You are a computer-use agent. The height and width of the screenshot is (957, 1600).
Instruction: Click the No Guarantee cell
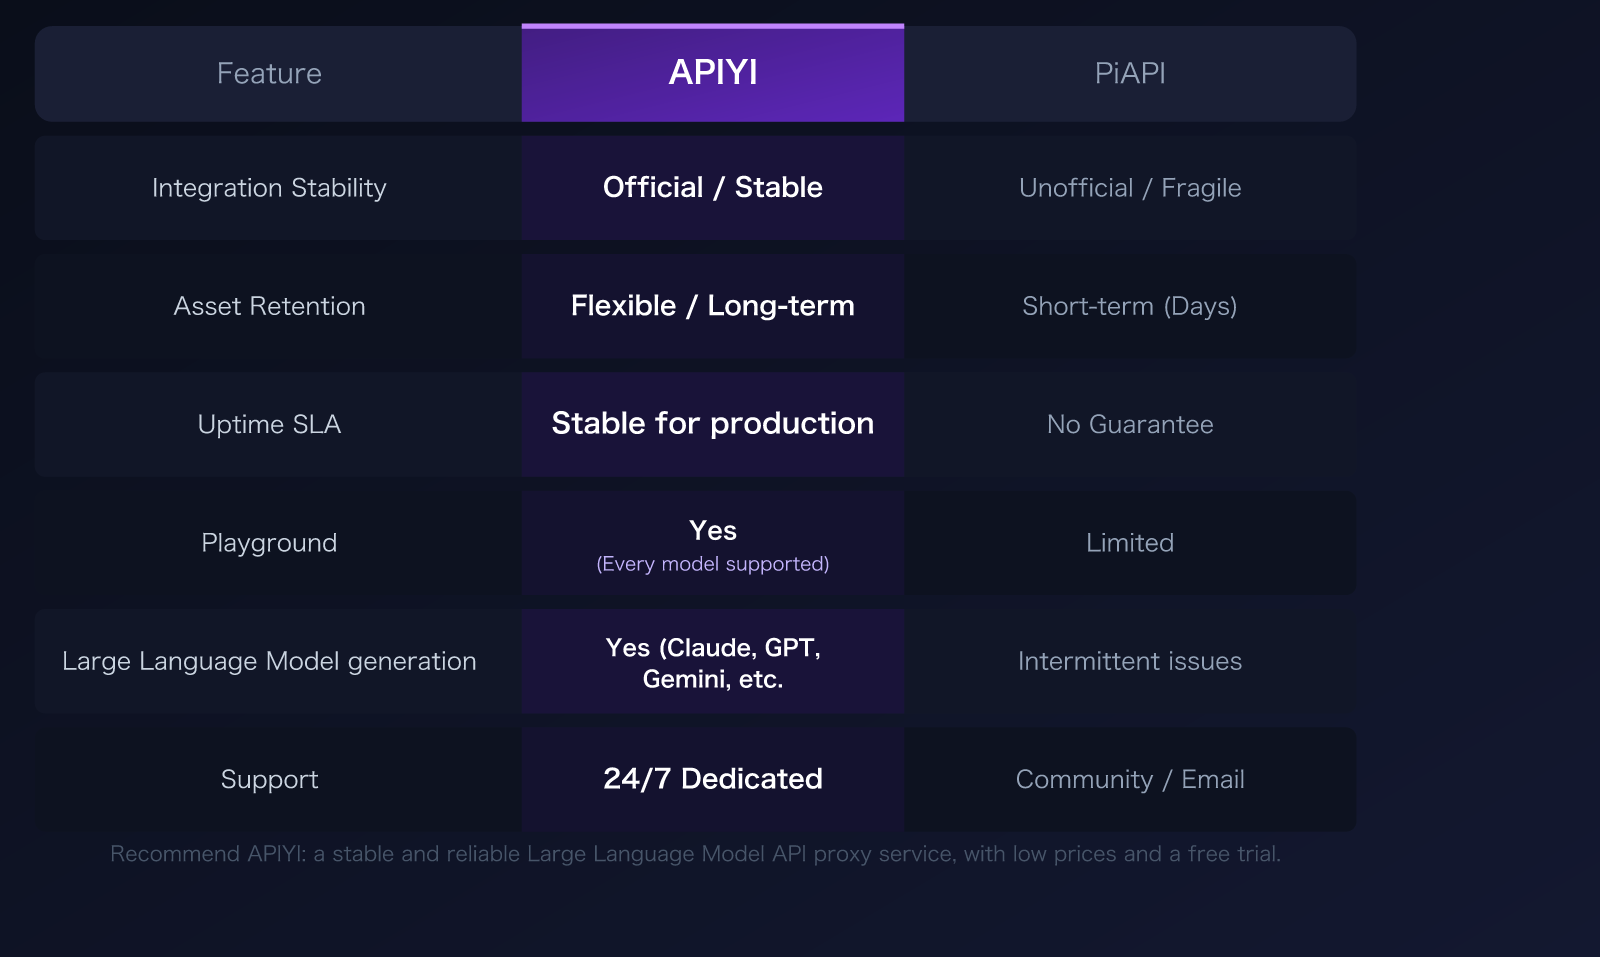point(1129,424)
